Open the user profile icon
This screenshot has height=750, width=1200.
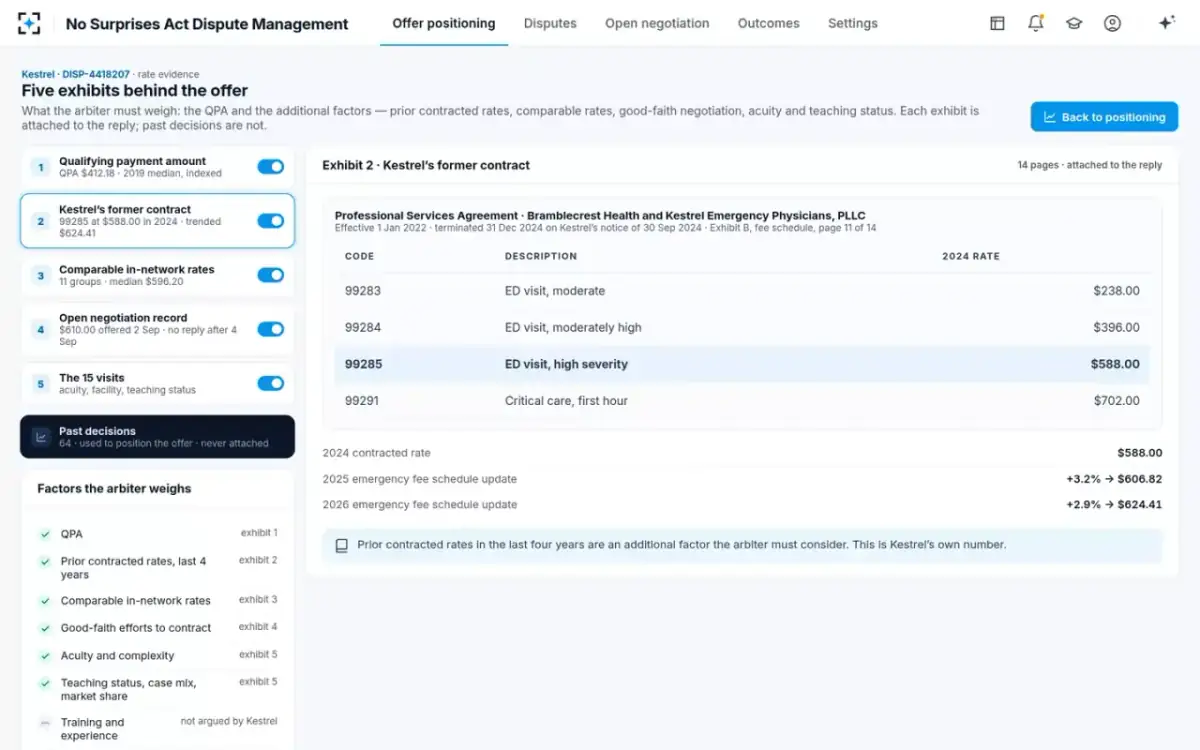[x=1112, y=23]
